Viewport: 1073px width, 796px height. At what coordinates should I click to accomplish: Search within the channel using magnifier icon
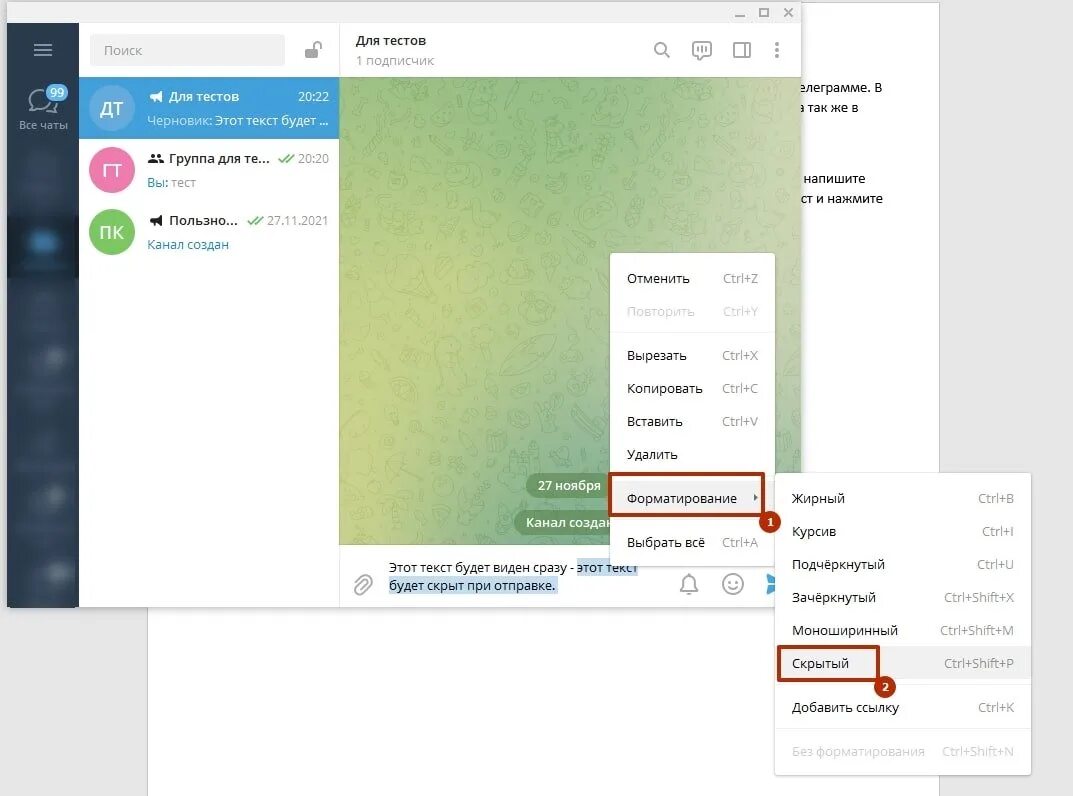pos(661,50)
